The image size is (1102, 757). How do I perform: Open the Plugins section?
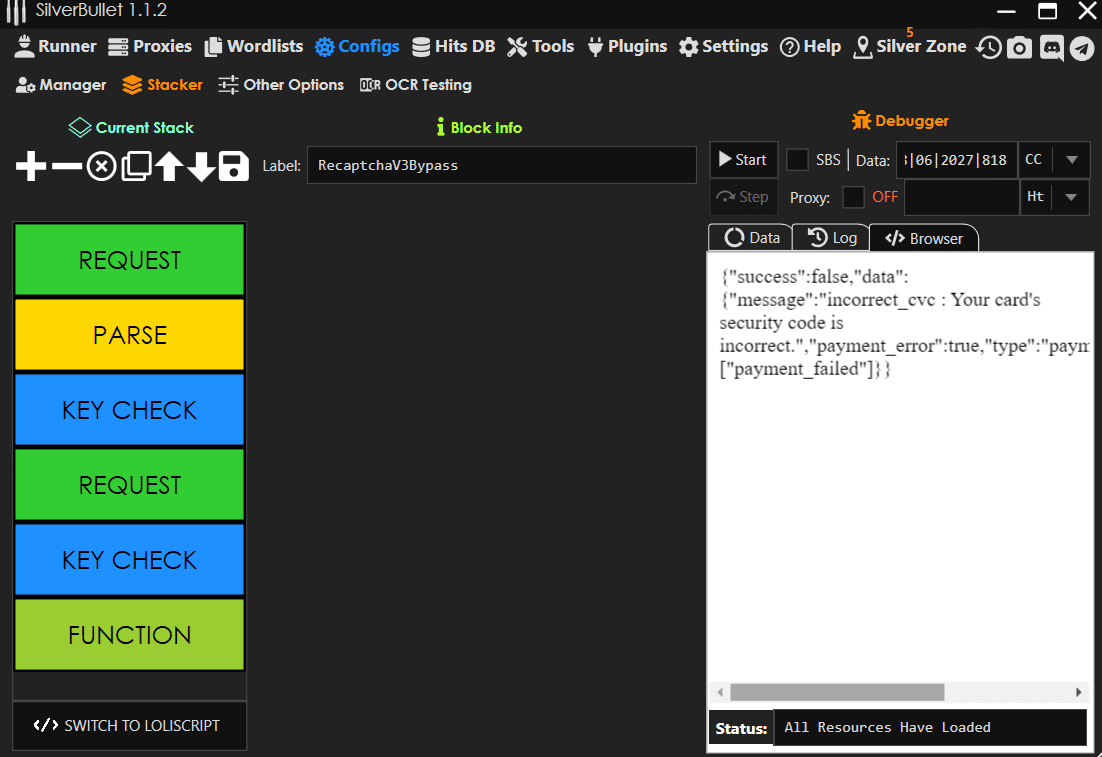(x=627, y=46)
